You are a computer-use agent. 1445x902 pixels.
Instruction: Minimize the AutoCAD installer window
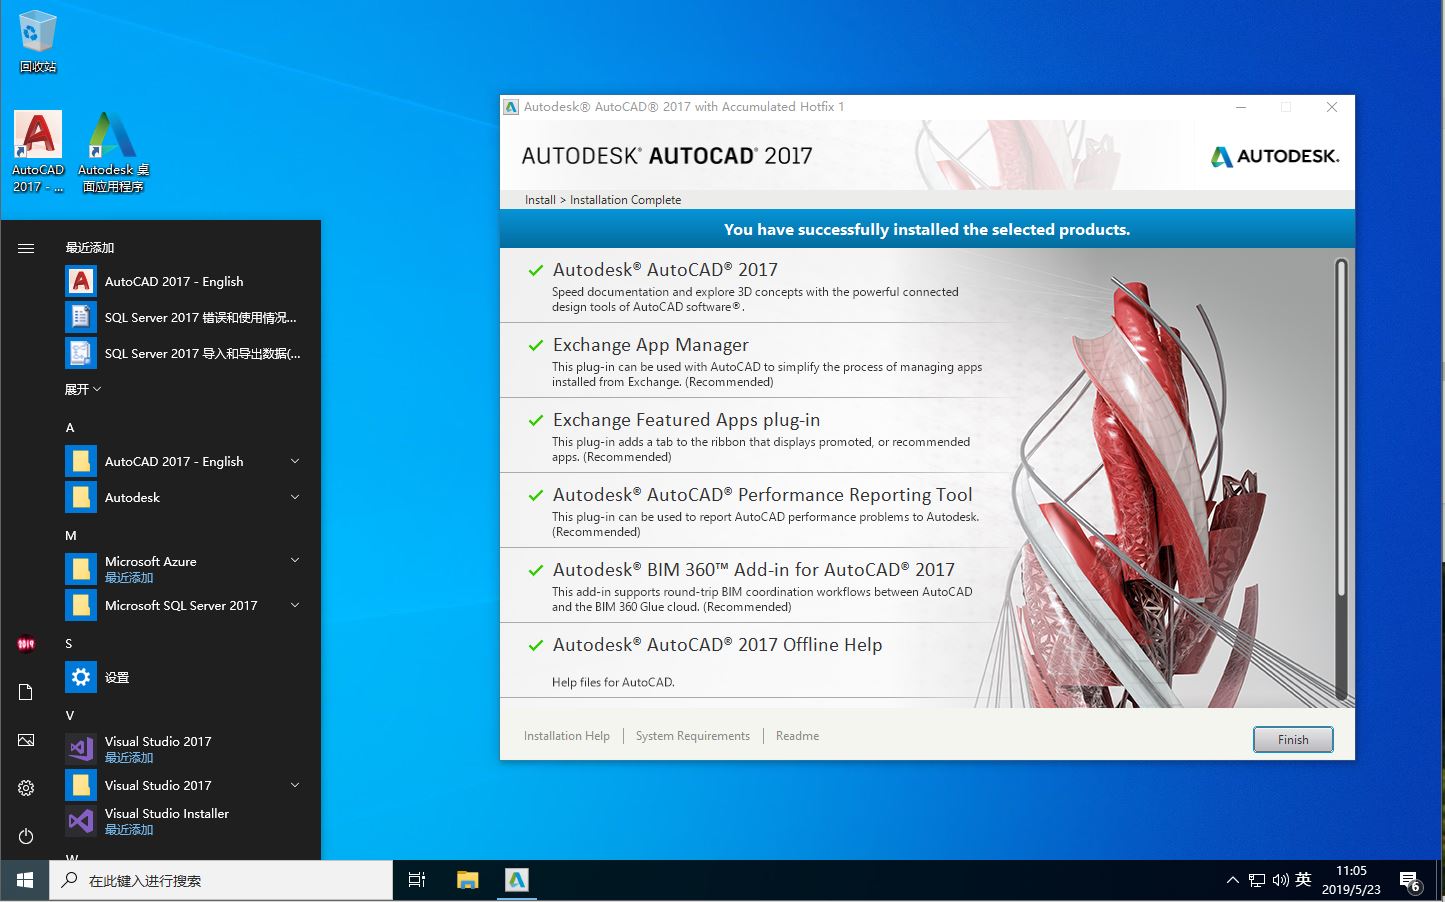pyautogui.click(x=1241, y=107)
